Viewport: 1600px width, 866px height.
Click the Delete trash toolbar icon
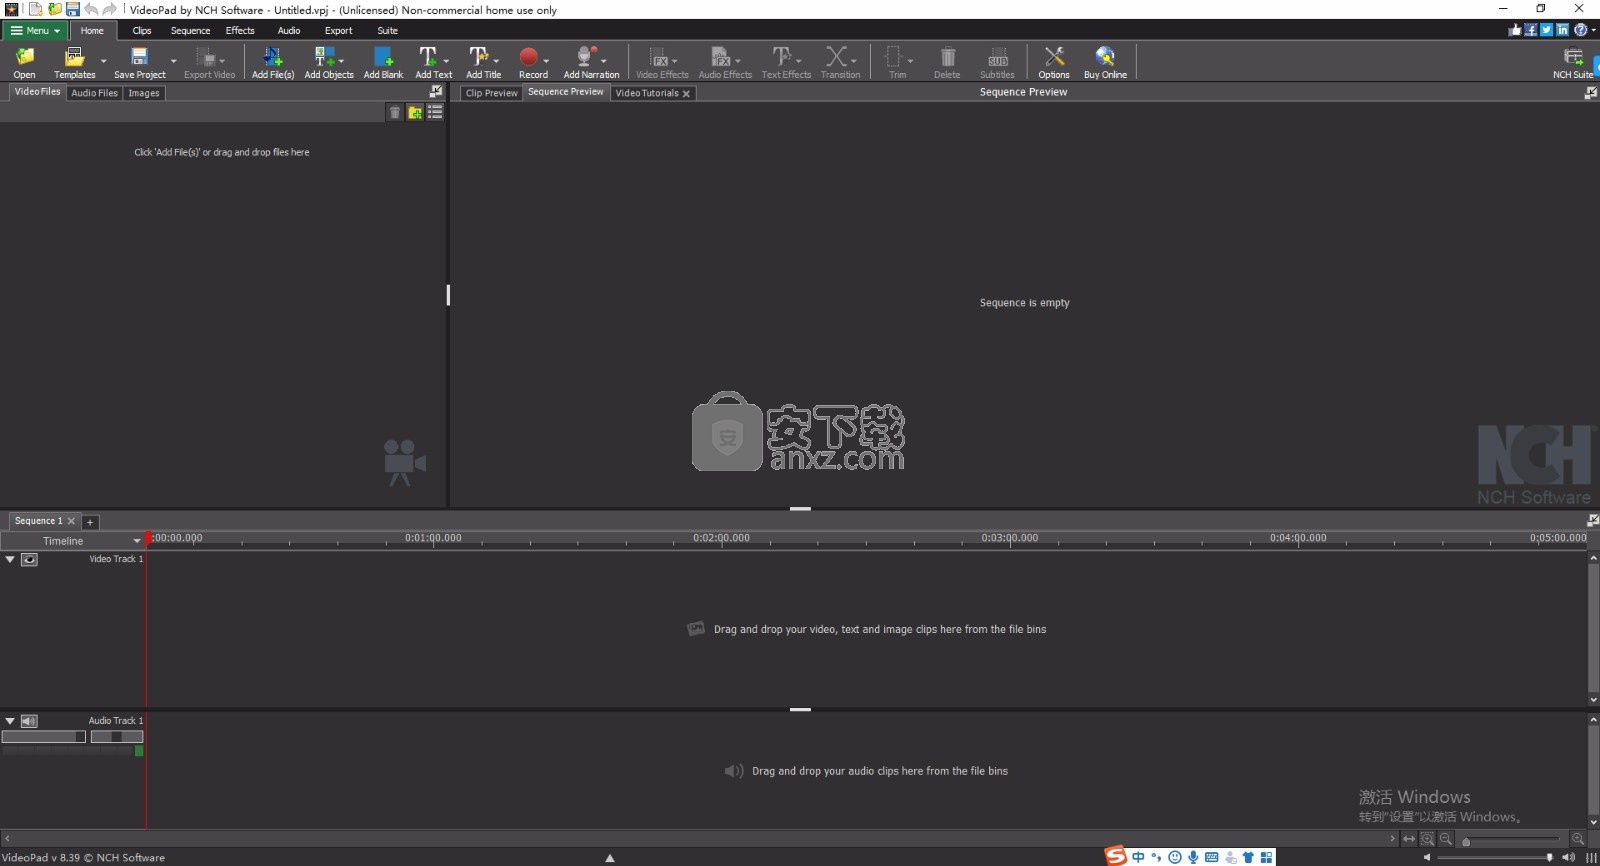[x=947, y=62]
